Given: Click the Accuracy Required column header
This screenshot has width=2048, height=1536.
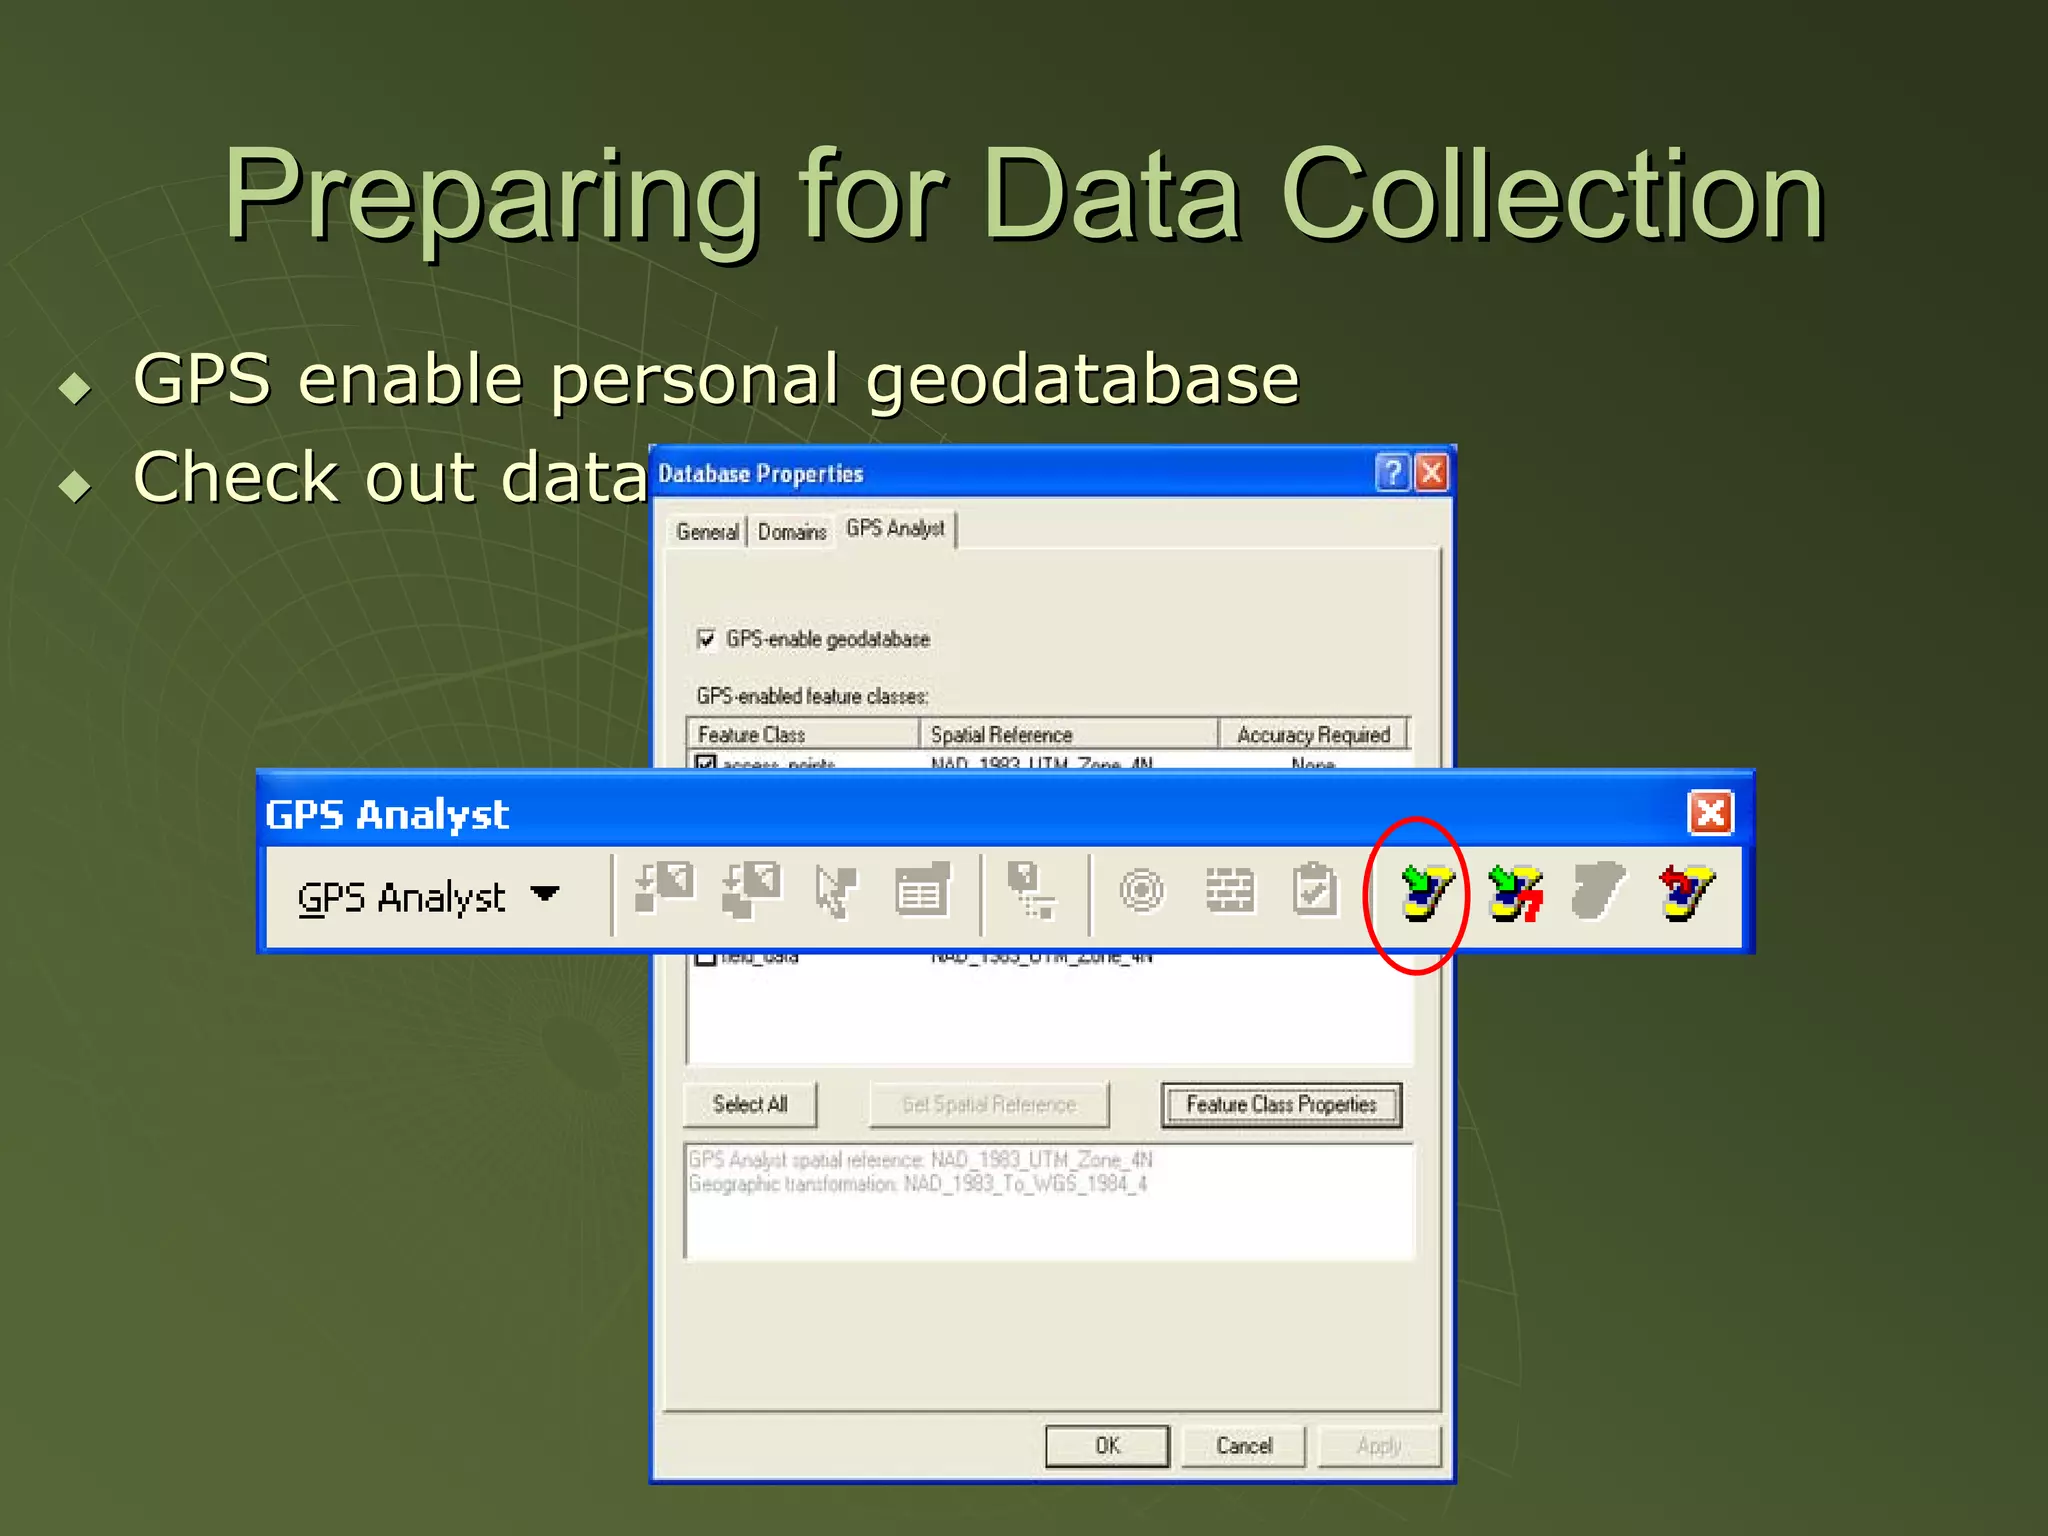Looking at the screenshot, I should [x=1313, y=734].
